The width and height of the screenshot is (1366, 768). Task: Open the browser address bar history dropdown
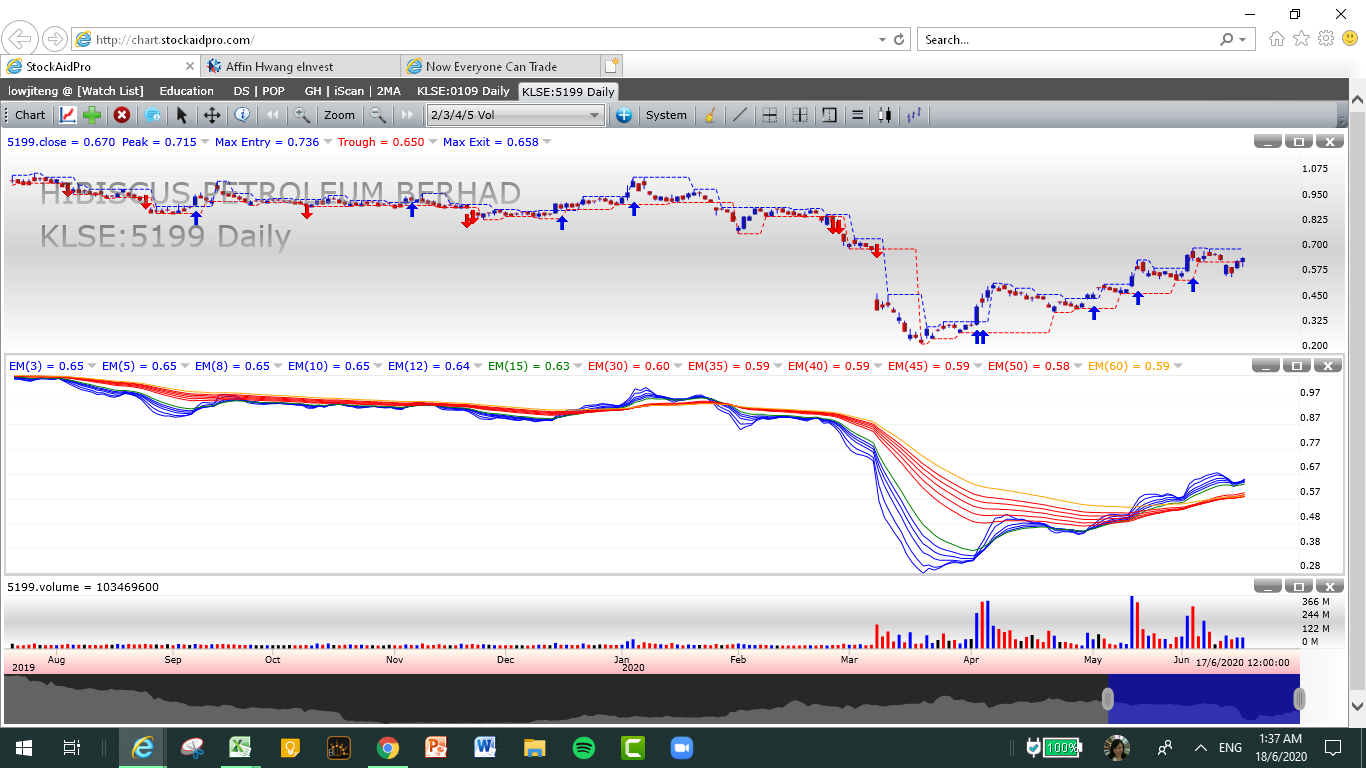point(882,40)
